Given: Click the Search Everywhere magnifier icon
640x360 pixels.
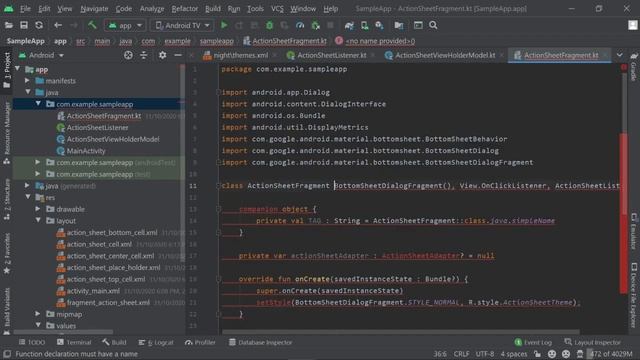Looking at the screenshot, I should point(433,25).
